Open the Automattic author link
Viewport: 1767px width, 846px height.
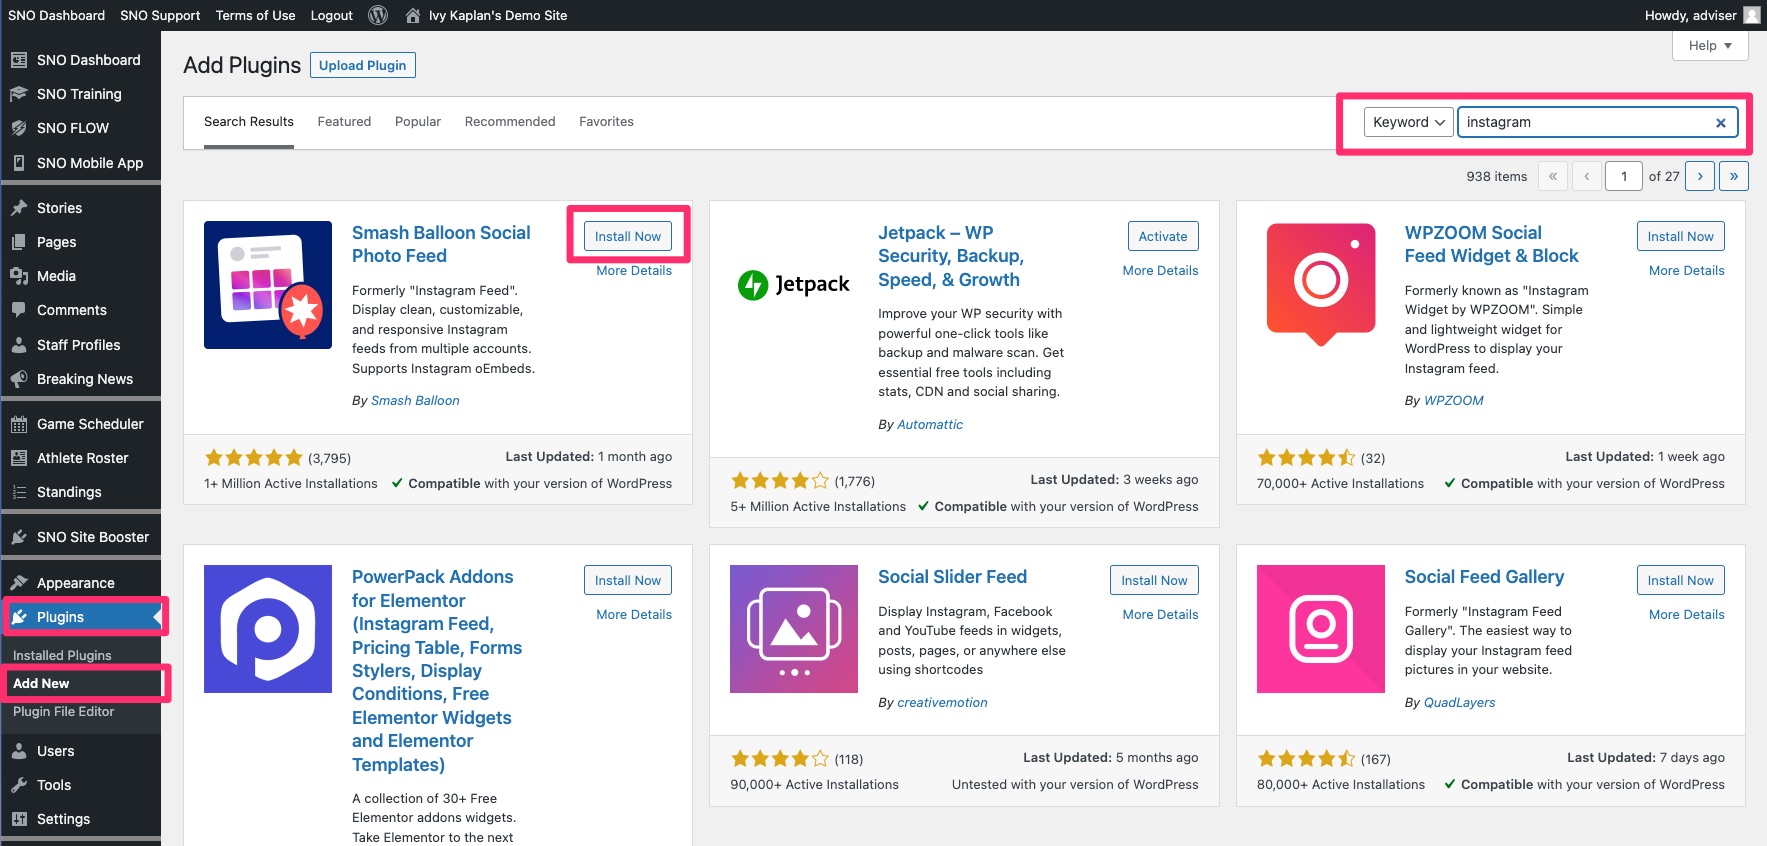coord(930,424)
